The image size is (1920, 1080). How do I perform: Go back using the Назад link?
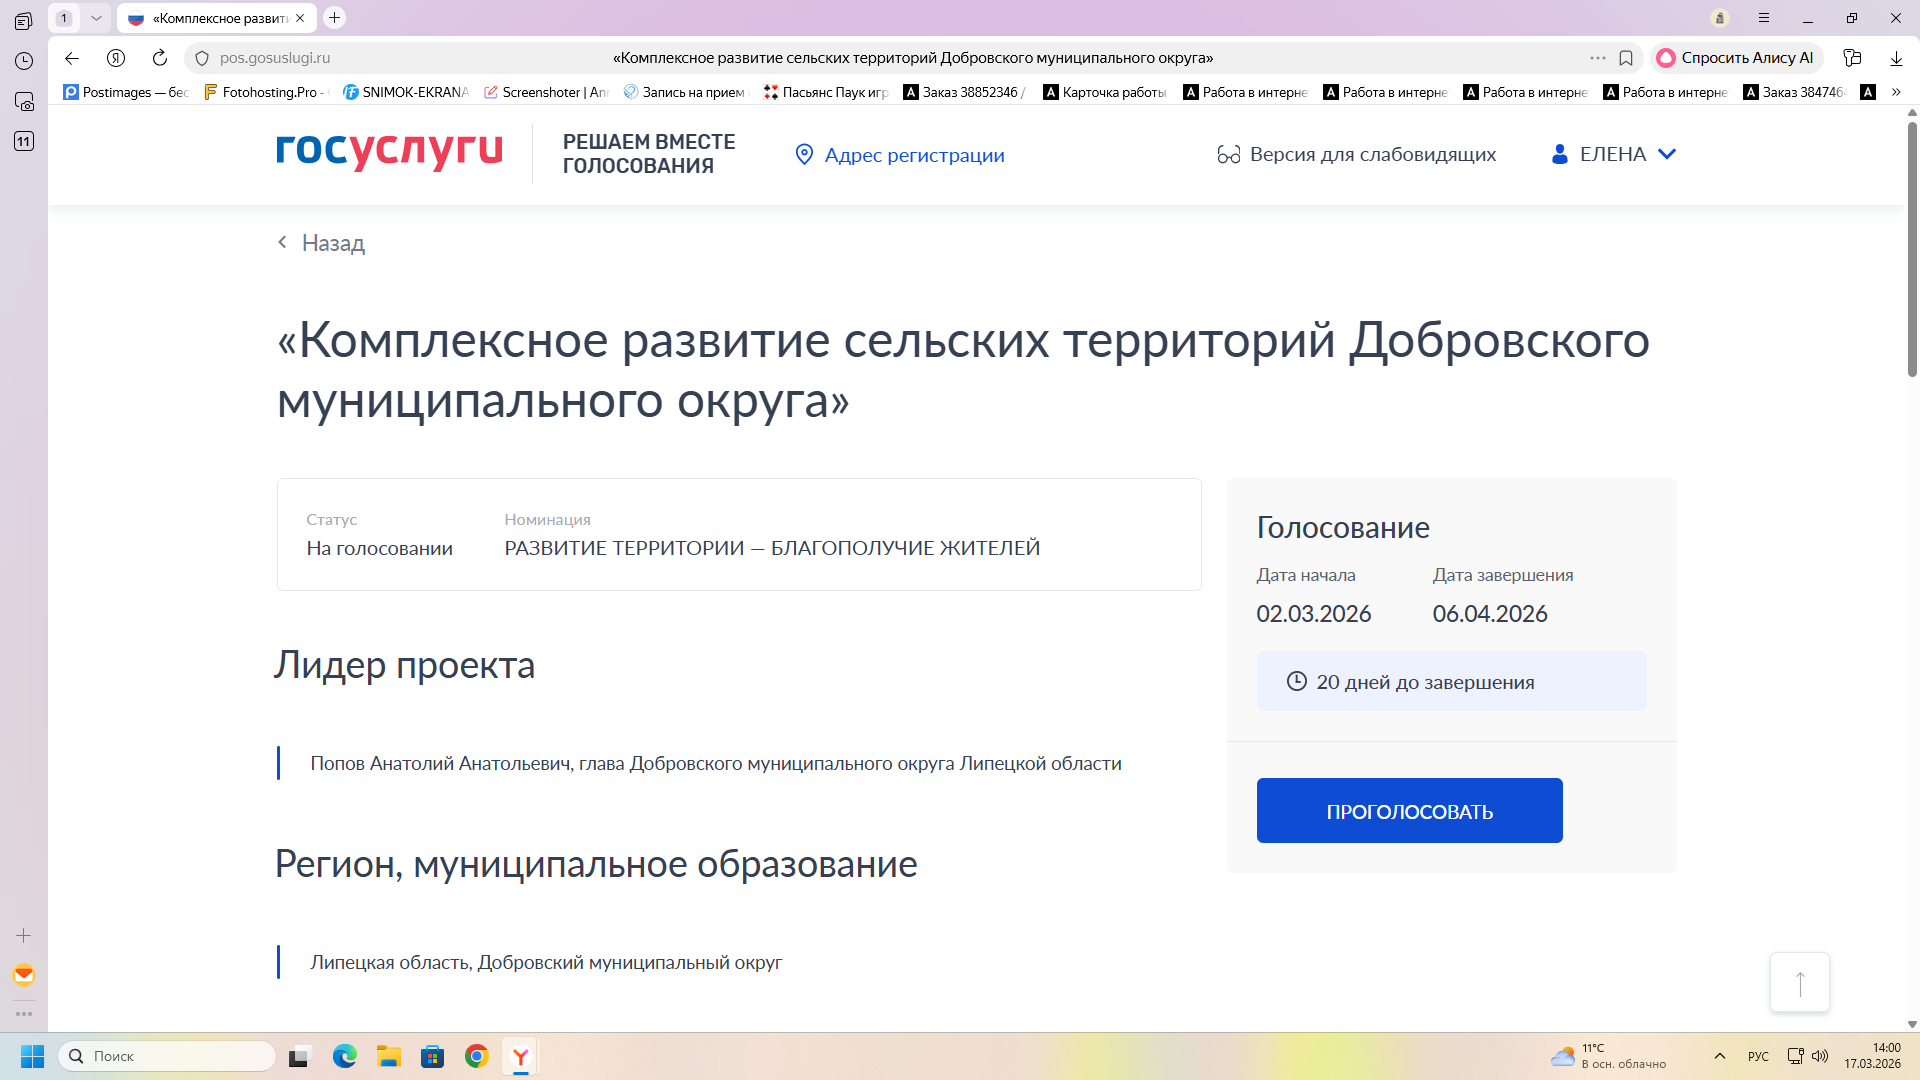(x=322, y=243)
